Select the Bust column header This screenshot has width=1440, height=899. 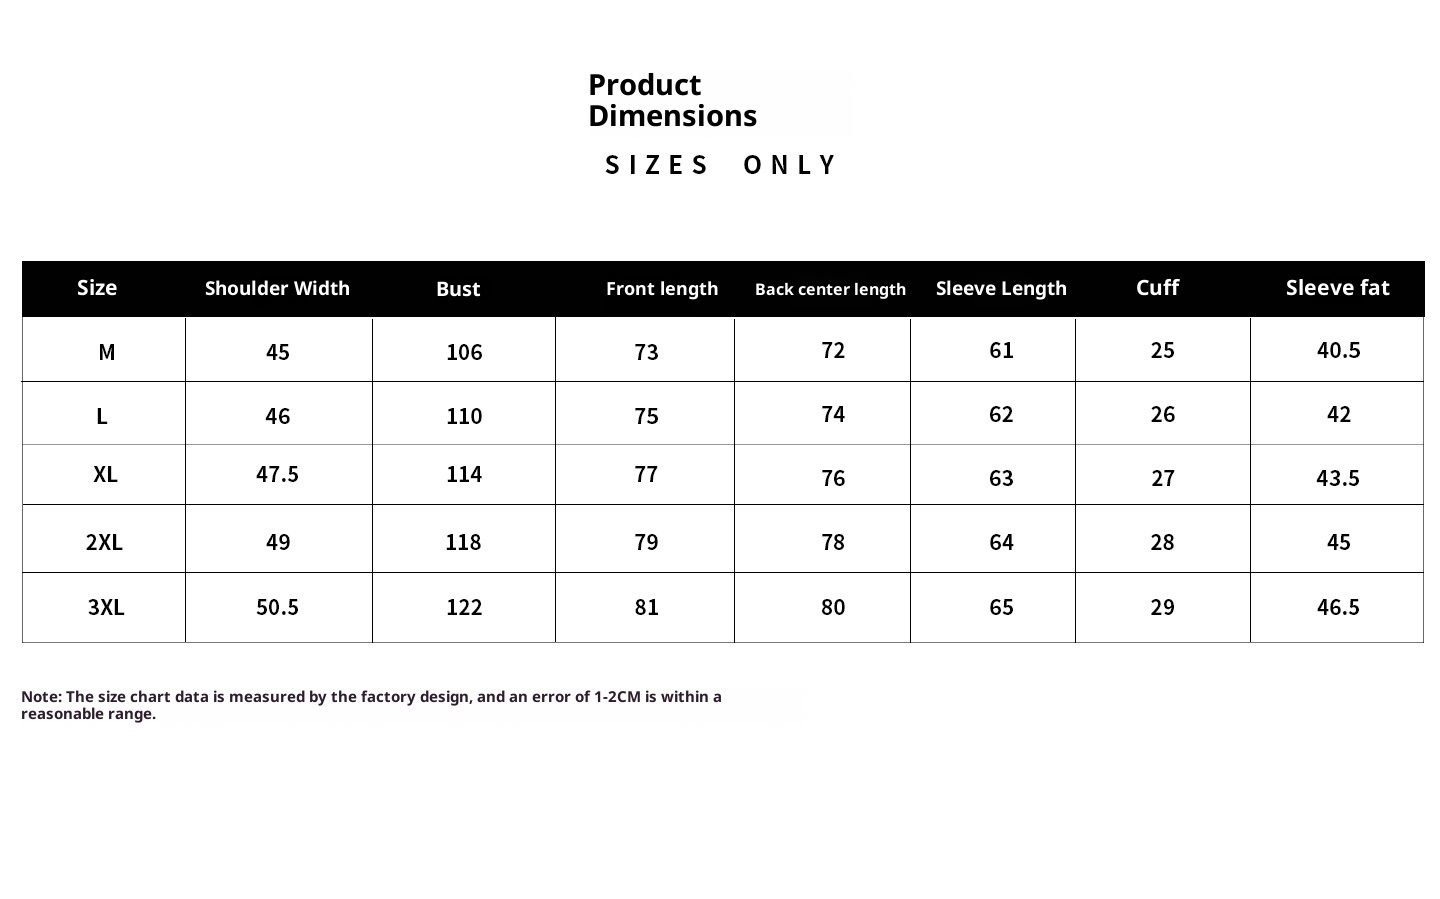coord(458,289)
